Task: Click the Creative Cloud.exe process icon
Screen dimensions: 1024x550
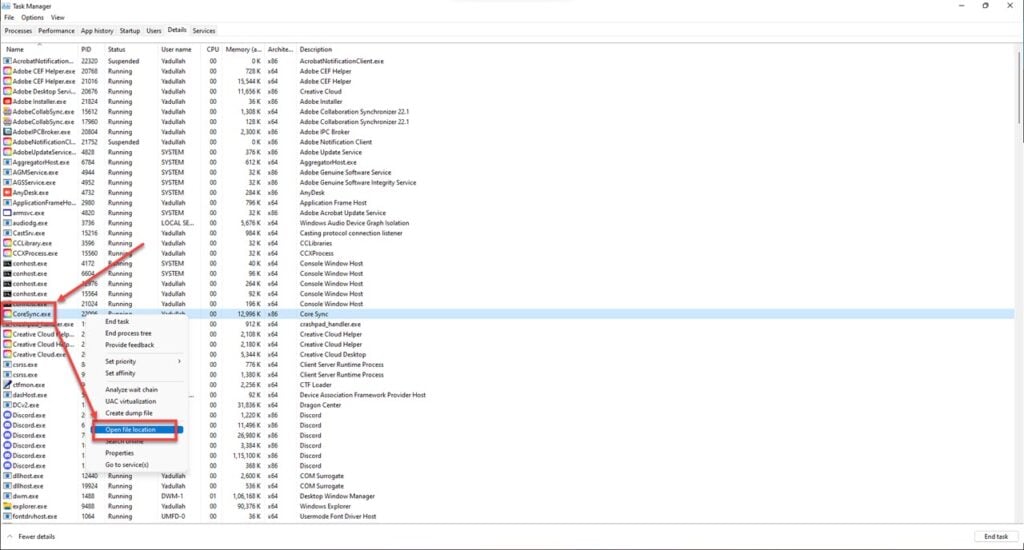Action: [x=7, y=355]
